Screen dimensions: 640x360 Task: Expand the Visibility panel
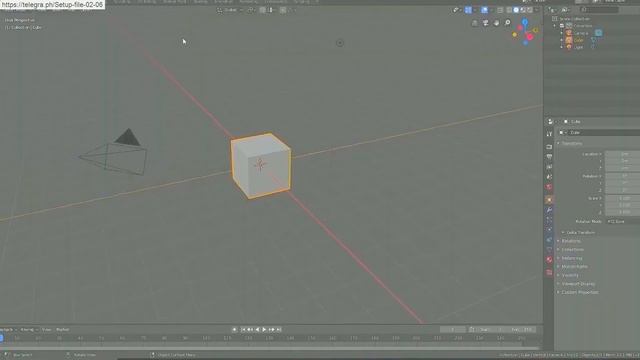(570, 275)
